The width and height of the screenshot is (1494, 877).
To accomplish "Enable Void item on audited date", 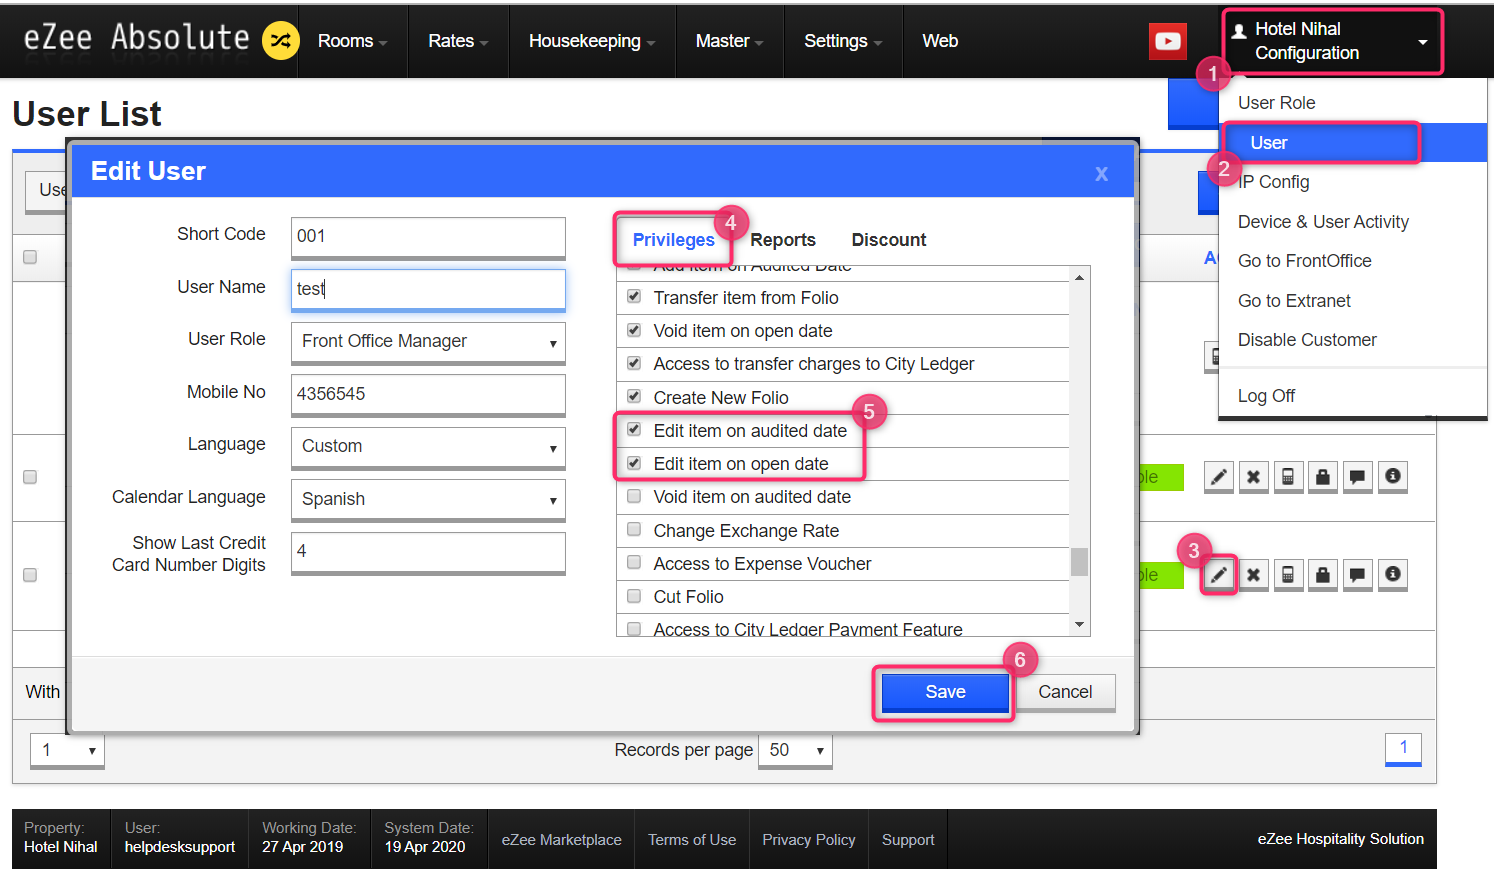I will click(634, 496).
